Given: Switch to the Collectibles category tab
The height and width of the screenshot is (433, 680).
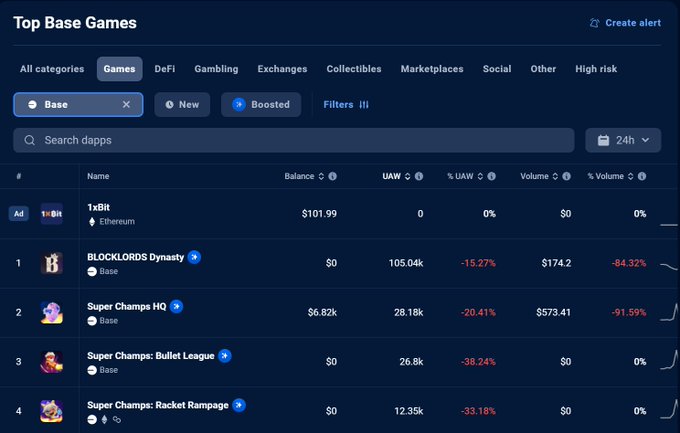Looking at the screenshot, I should (x=354, y=69).
